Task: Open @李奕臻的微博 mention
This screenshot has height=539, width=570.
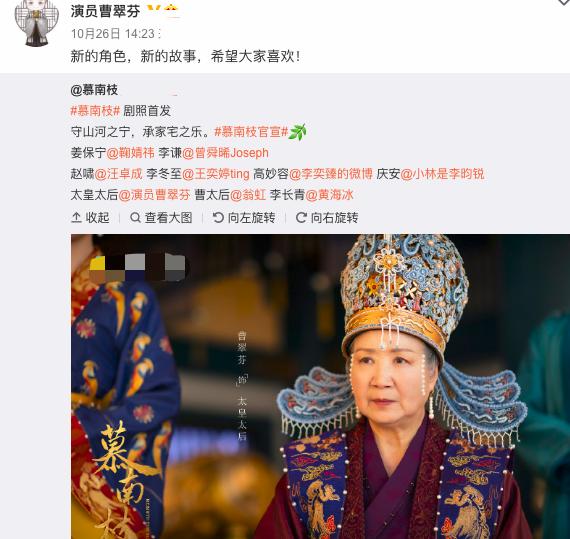Action: (331, 174)
